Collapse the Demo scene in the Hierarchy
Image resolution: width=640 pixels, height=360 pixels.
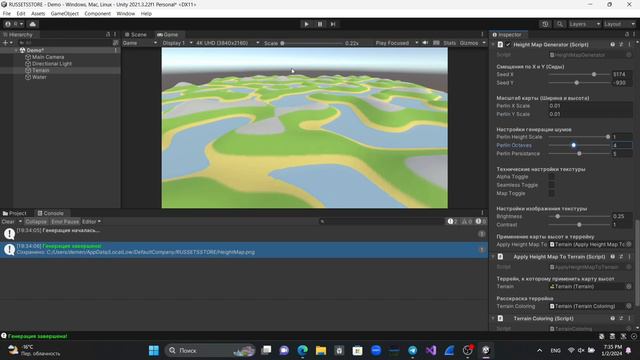pos(16,50)
